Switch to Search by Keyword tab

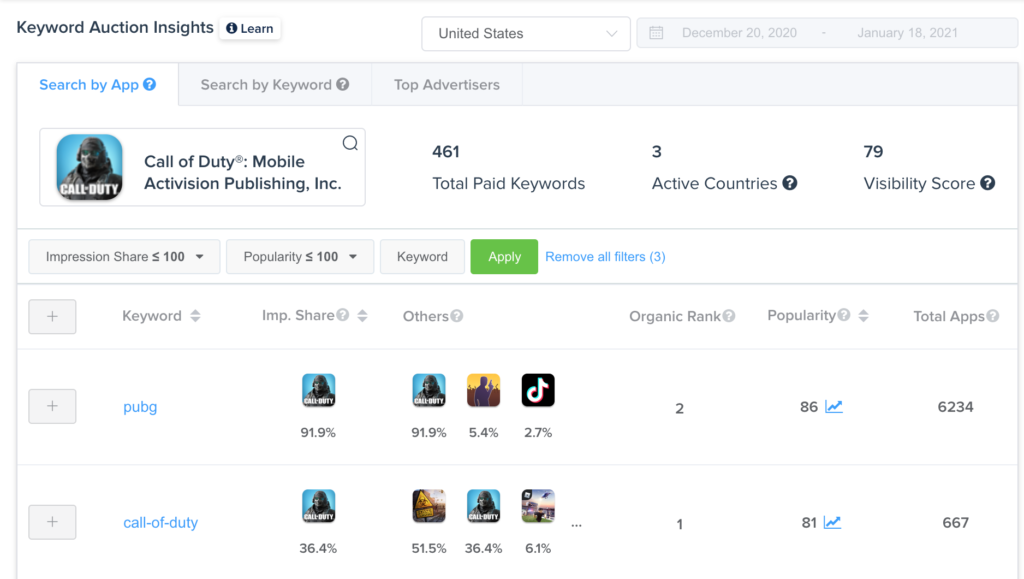pos(274,85)
